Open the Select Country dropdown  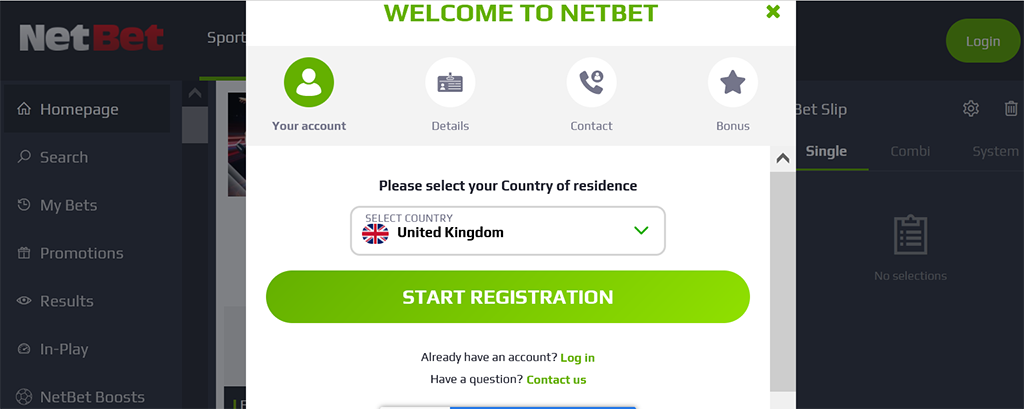(507, 231)
